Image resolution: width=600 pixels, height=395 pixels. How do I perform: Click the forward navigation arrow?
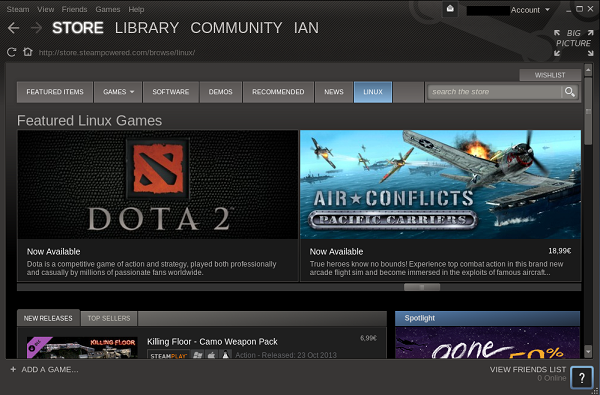[x=36, y=28]
